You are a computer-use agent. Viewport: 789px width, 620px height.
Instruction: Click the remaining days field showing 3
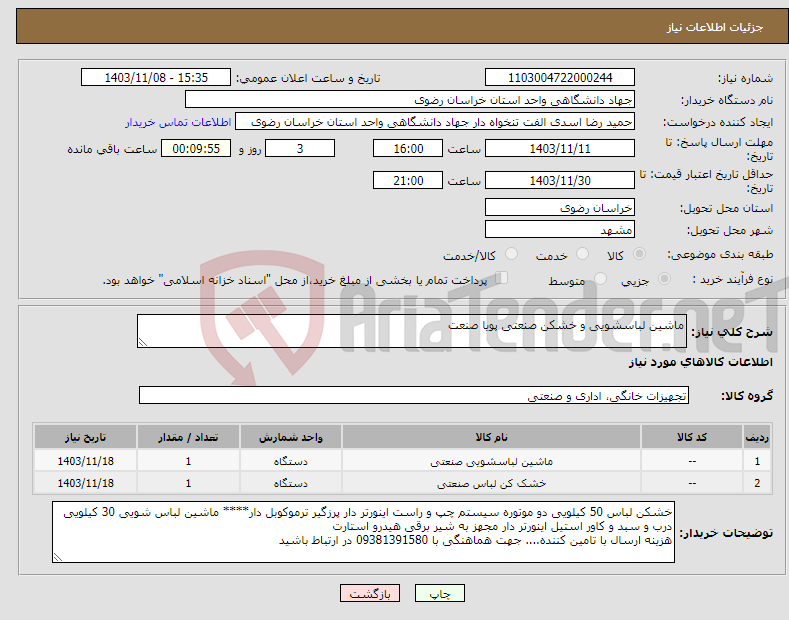(x=300, y=148)
